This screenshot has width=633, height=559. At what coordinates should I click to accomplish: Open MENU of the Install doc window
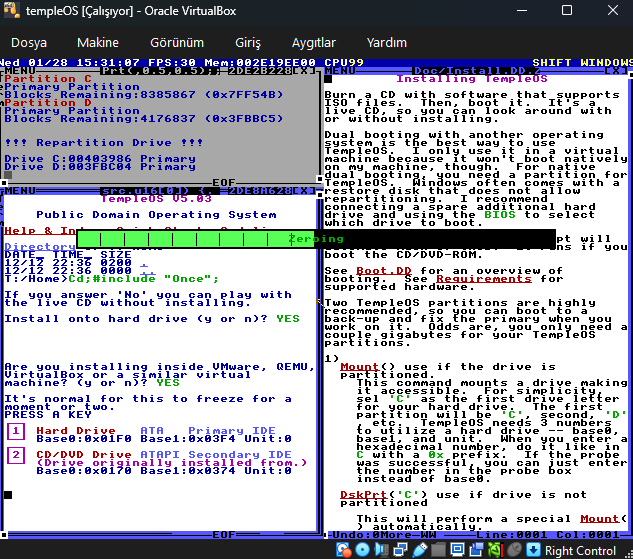point(340,71)
